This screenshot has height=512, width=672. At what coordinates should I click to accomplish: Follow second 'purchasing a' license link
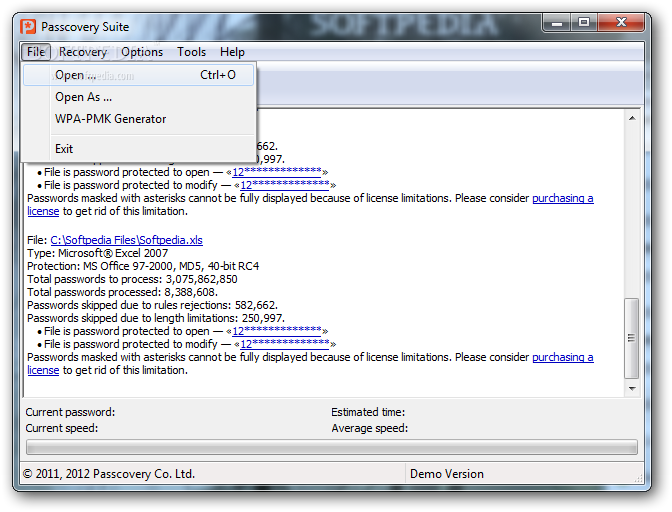click(x=563, y=357)
